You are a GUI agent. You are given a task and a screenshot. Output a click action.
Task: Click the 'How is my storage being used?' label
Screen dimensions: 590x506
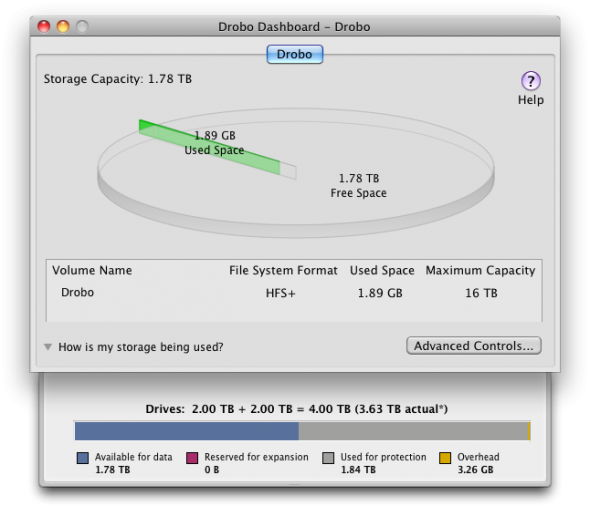[x=141, y=346]
